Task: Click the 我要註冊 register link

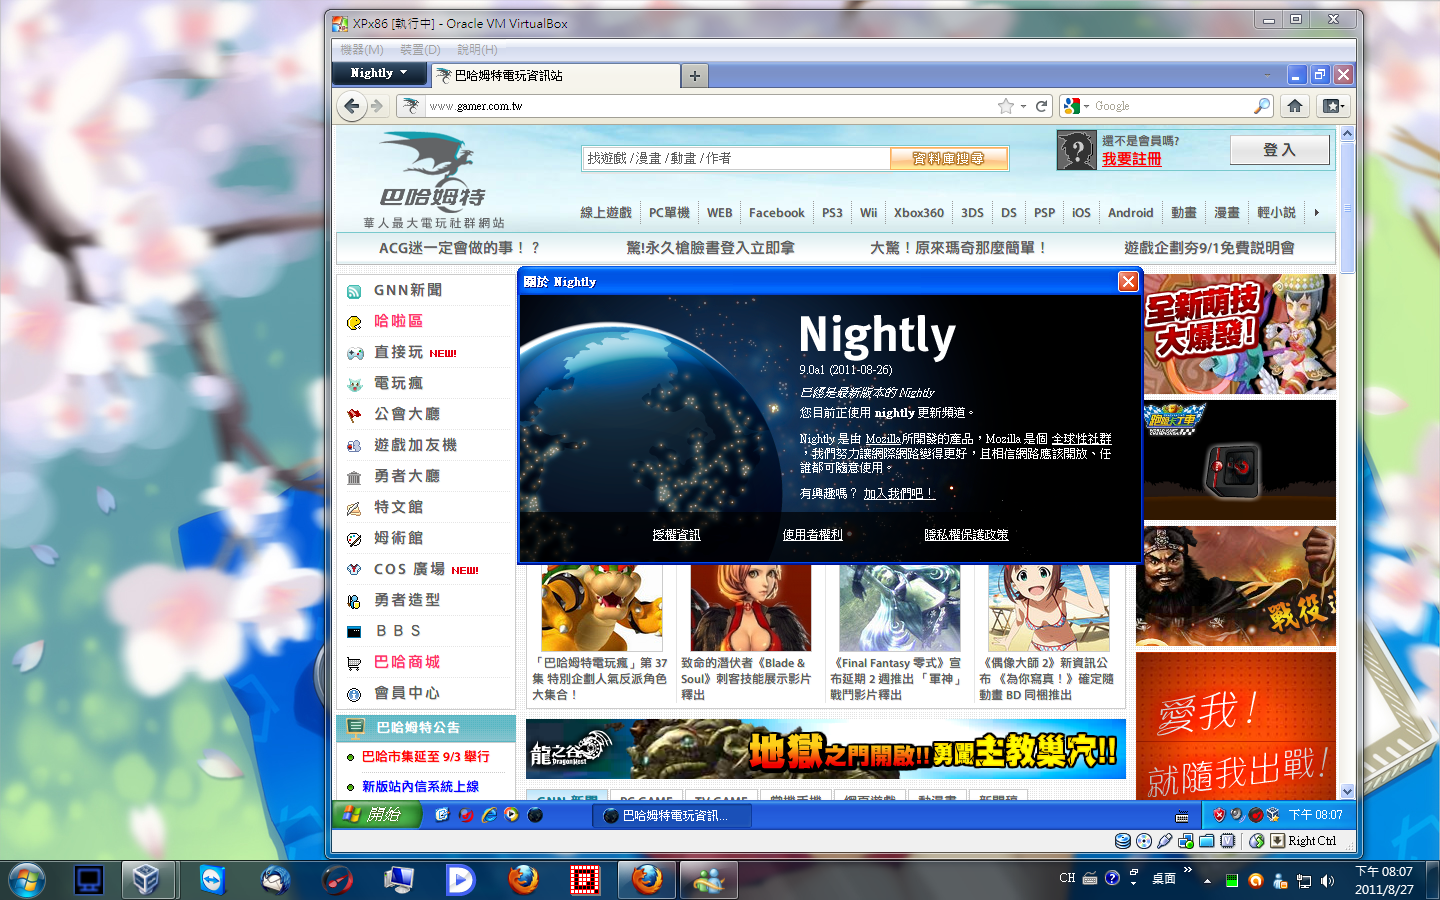Action: pos(1132,159)
